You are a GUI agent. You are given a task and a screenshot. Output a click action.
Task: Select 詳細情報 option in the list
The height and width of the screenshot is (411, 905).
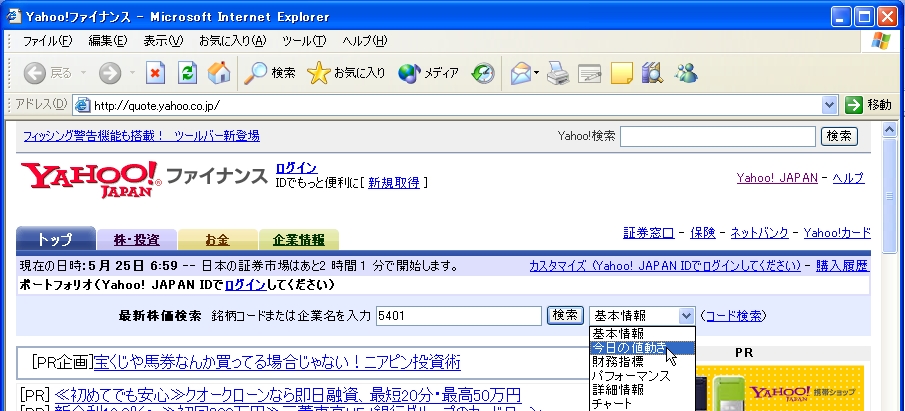click(642, 390)
